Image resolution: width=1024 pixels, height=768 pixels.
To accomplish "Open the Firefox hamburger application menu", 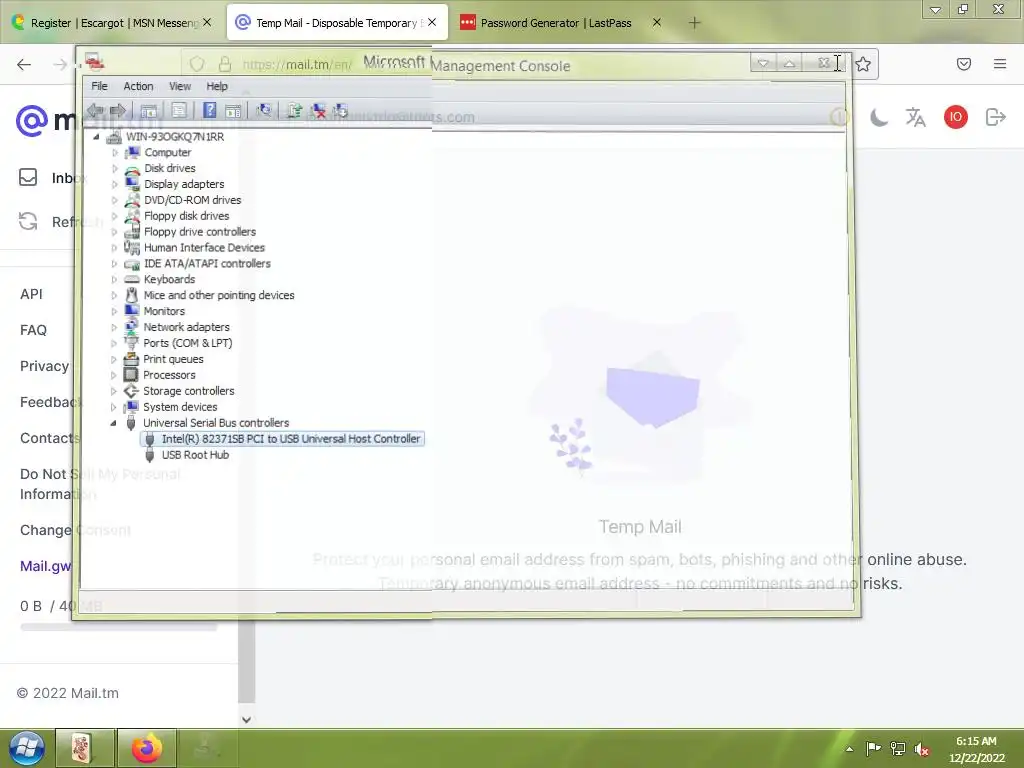I will pyautogui.click(x=1000, y=64).
